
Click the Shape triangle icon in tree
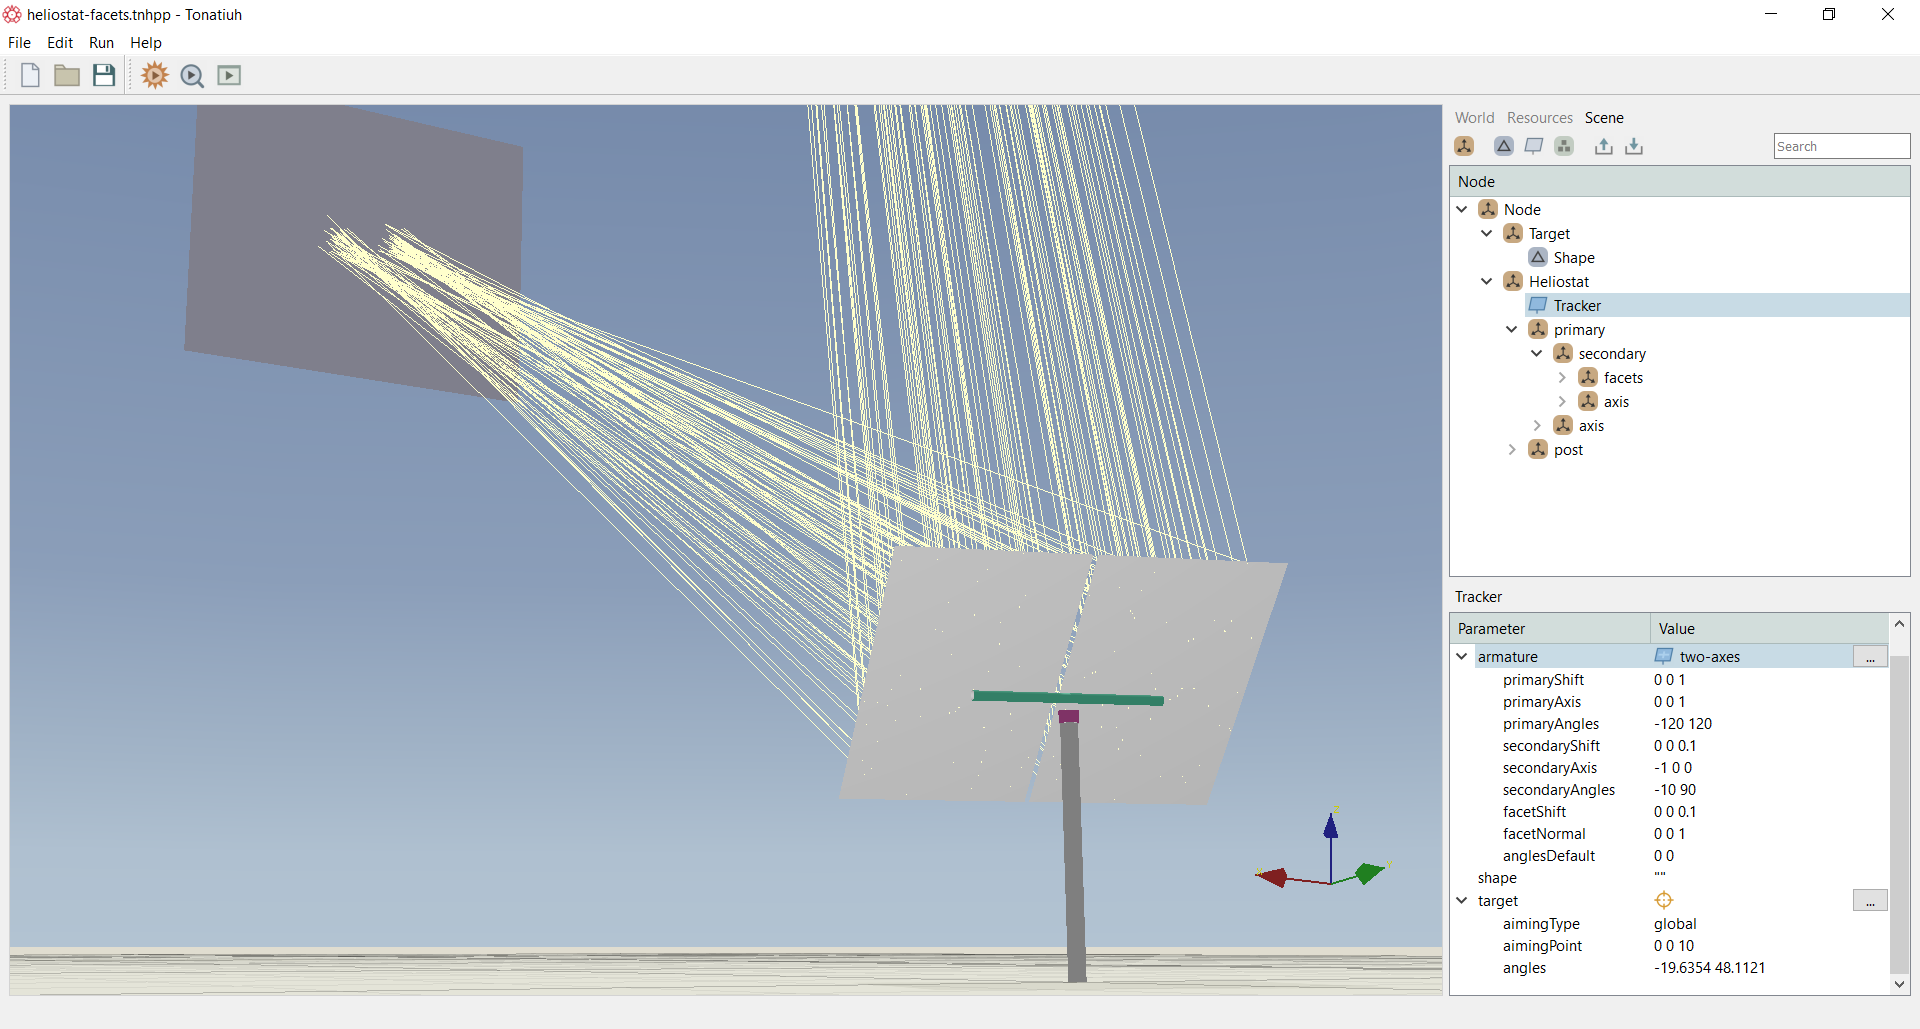(1538, 257)
